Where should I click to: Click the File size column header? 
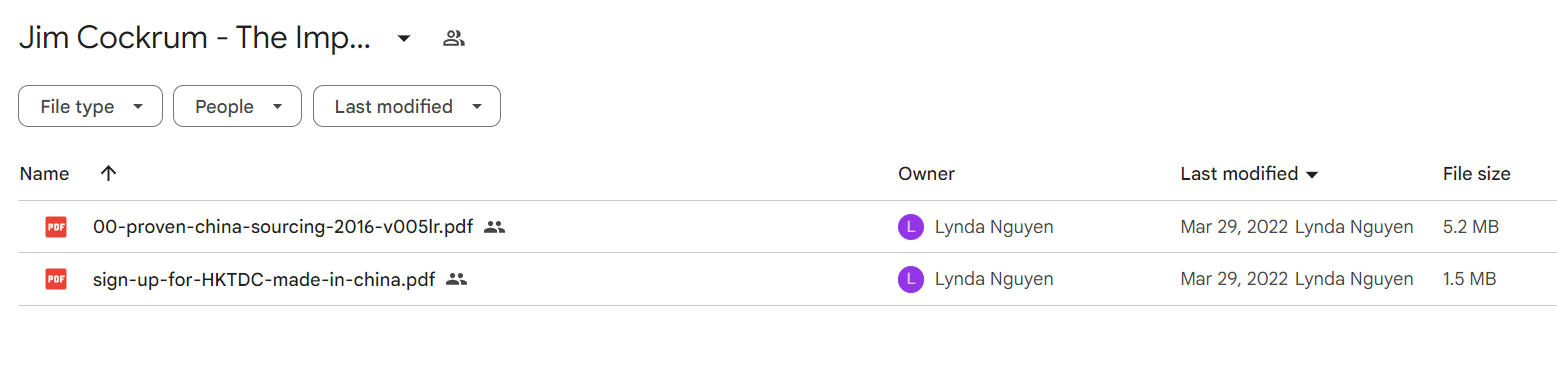pyautogui.click(x=1476, y=173)
